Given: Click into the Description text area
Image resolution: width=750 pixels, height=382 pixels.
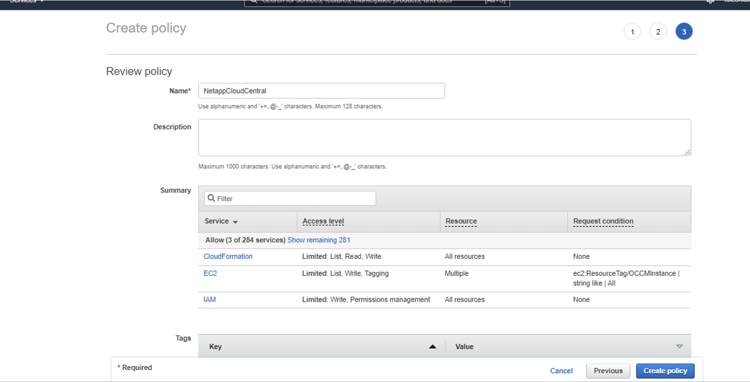Looking at the screenshot, I should [445, 137].
